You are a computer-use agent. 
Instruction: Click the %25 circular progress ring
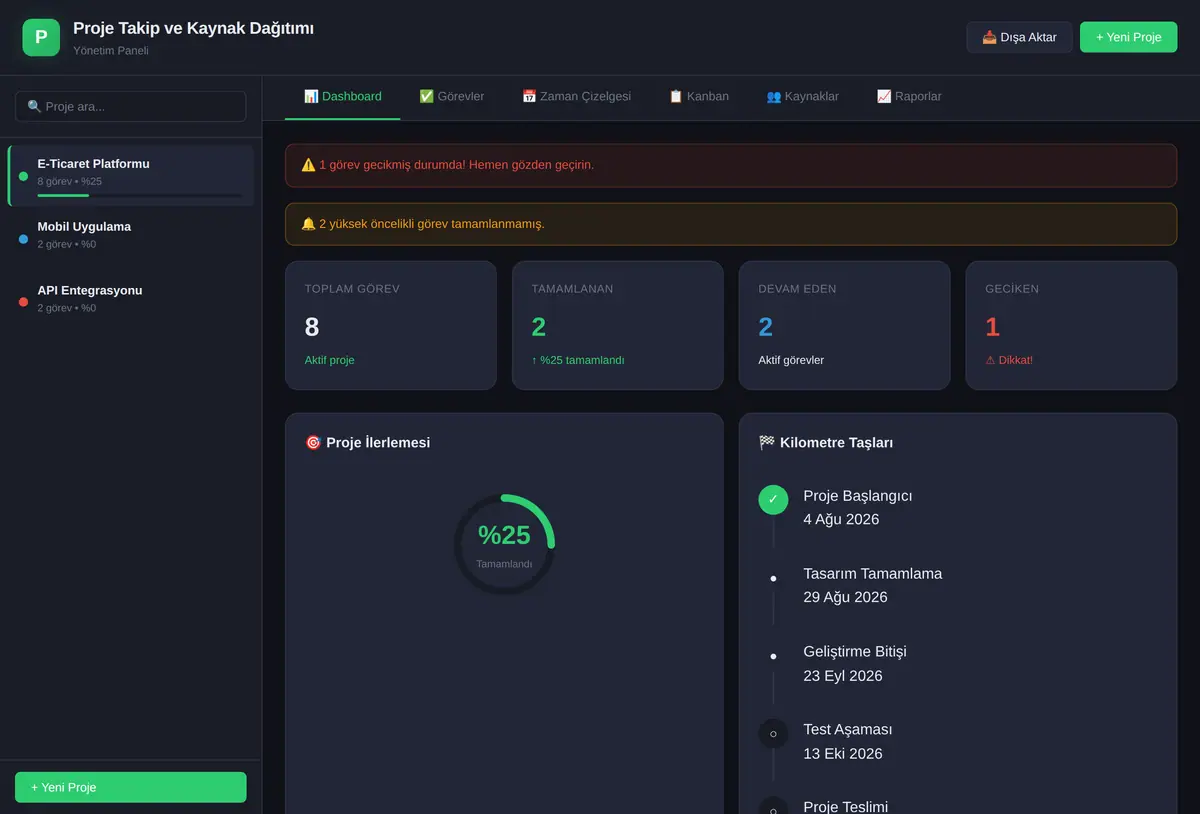pyautogui.click(x=504, y=545)
